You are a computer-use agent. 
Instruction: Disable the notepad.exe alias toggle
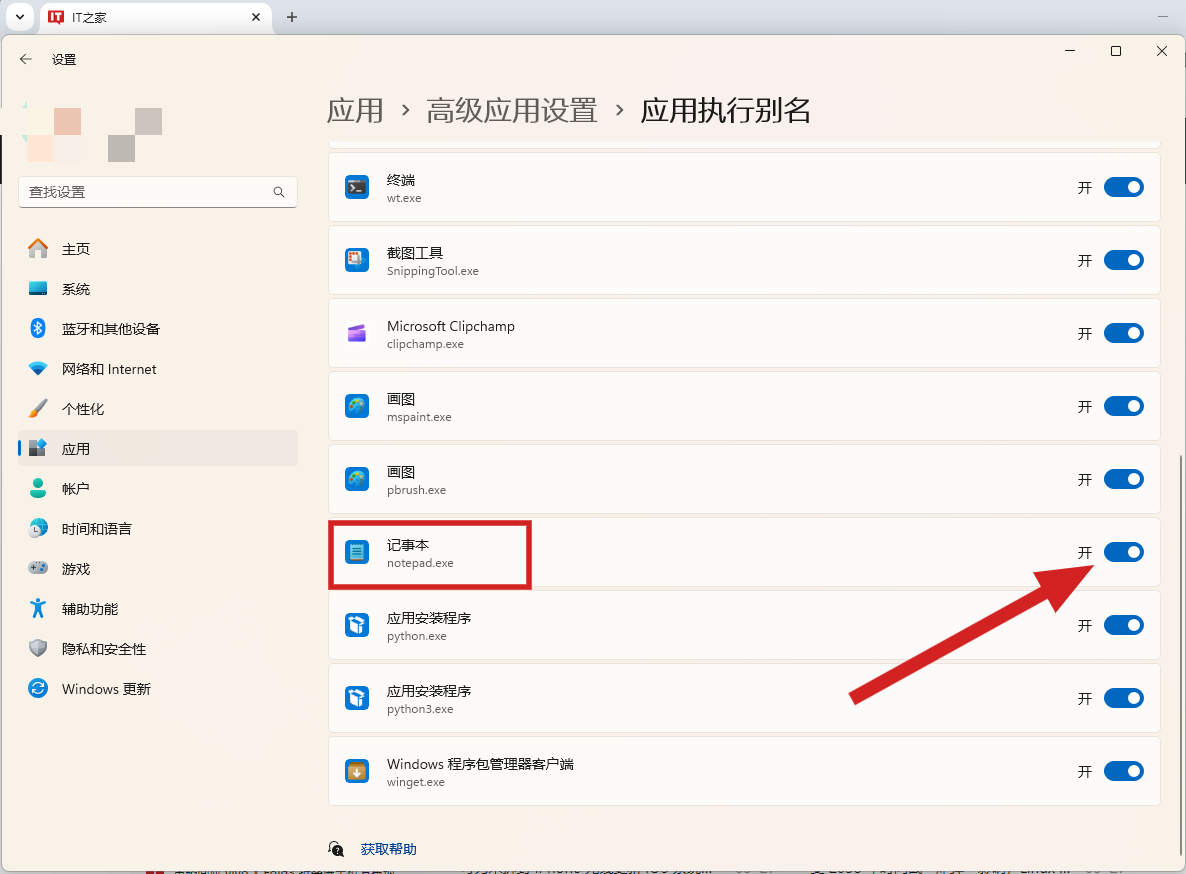click(1123, 551)
